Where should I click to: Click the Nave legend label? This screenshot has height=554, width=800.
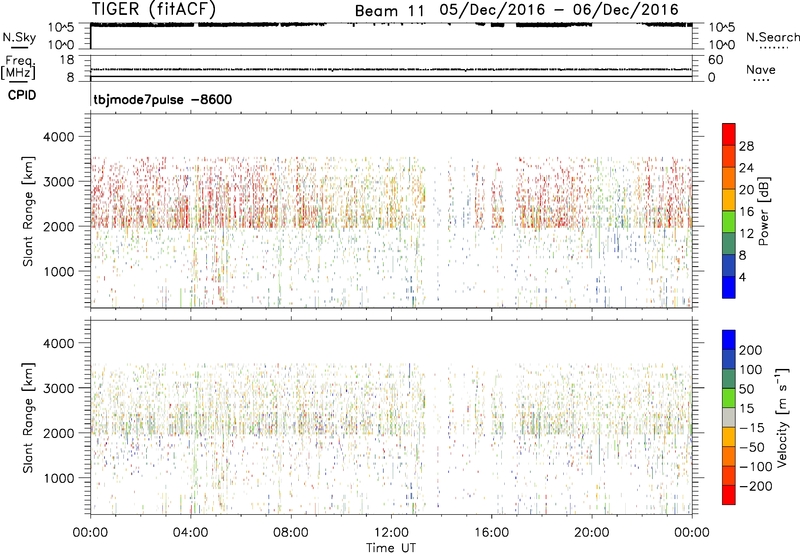click(761, 69)
